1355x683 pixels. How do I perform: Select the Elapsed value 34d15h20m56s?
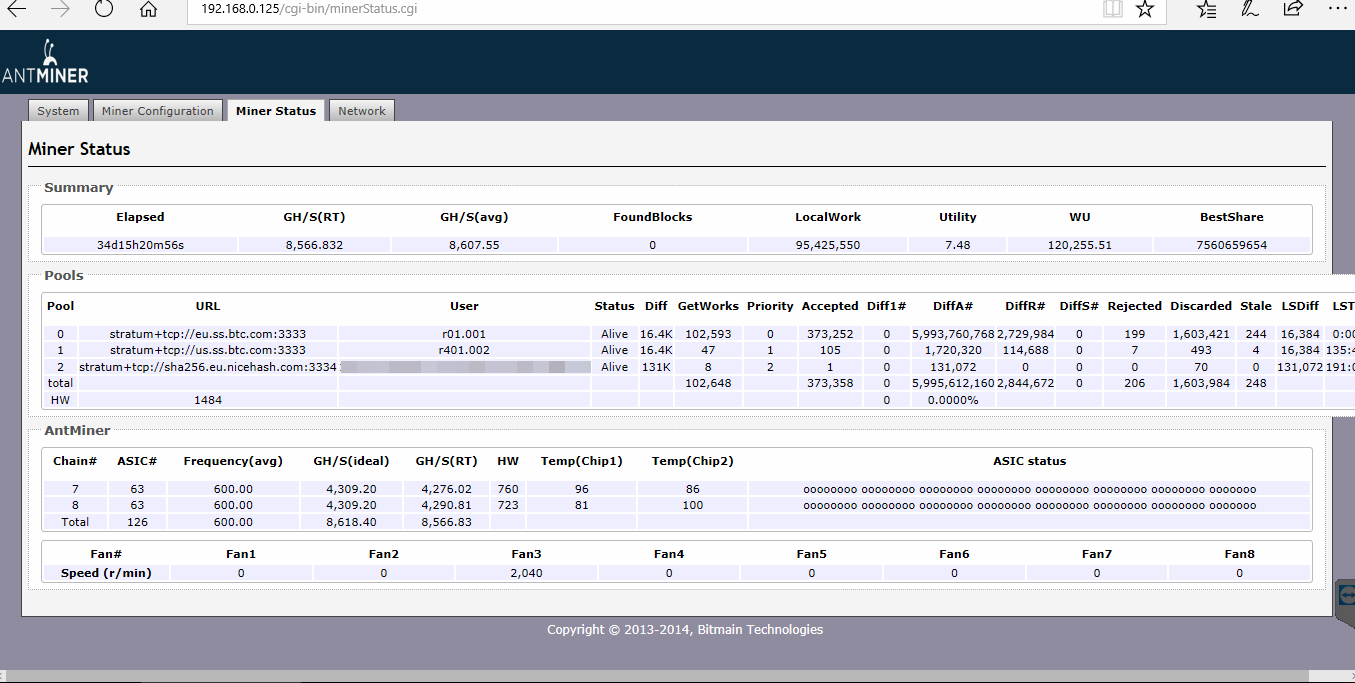click(x=140, y=245)
